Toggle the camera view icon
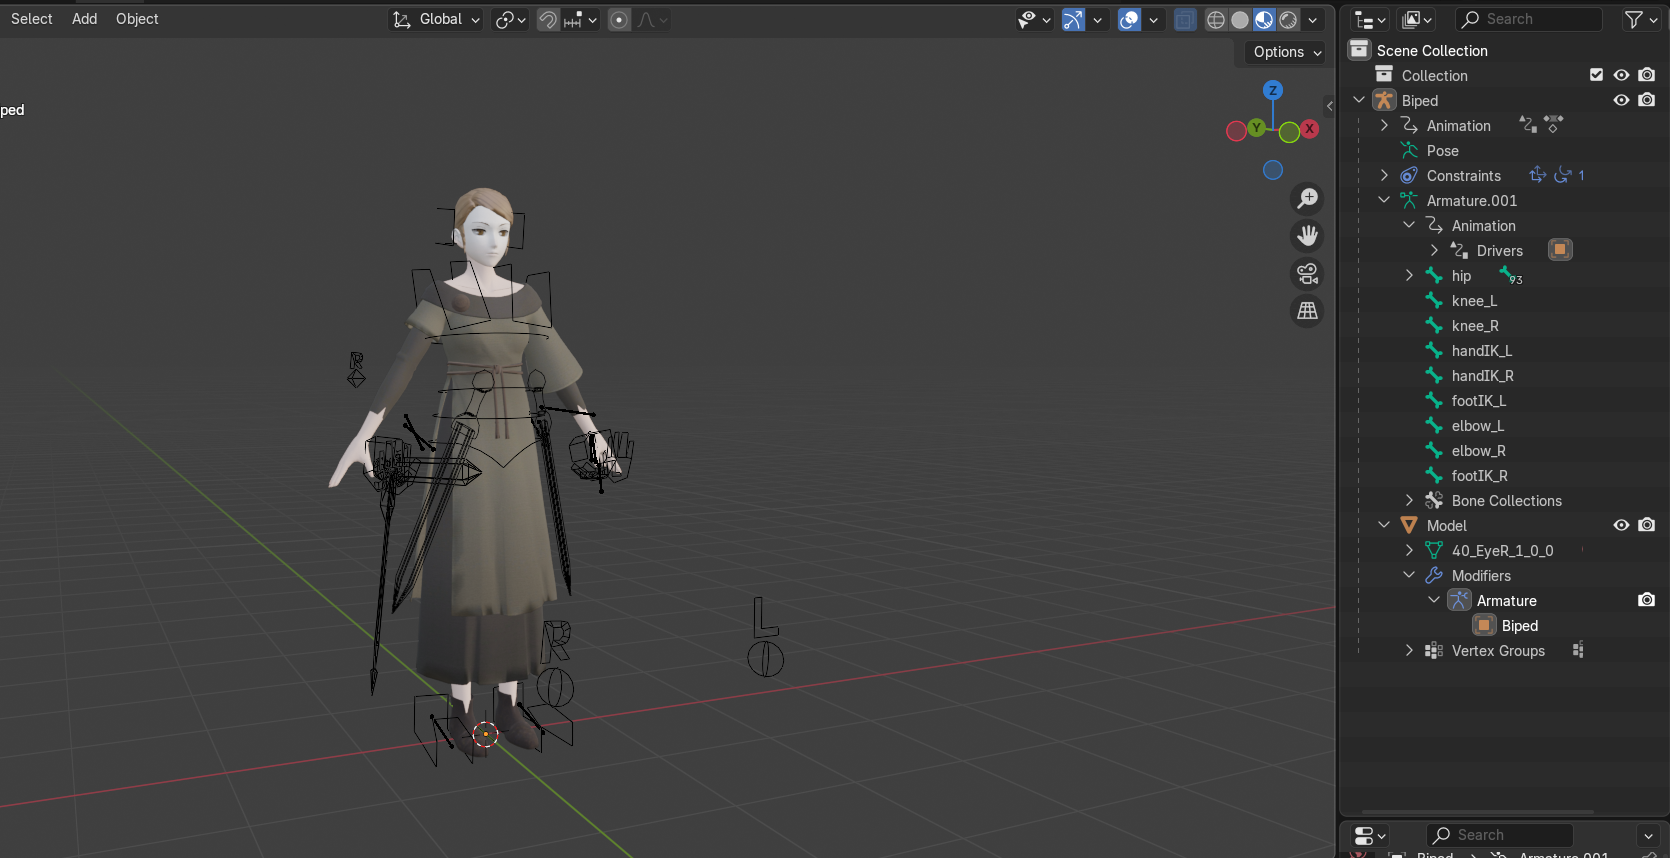 tap(1307, 274)
